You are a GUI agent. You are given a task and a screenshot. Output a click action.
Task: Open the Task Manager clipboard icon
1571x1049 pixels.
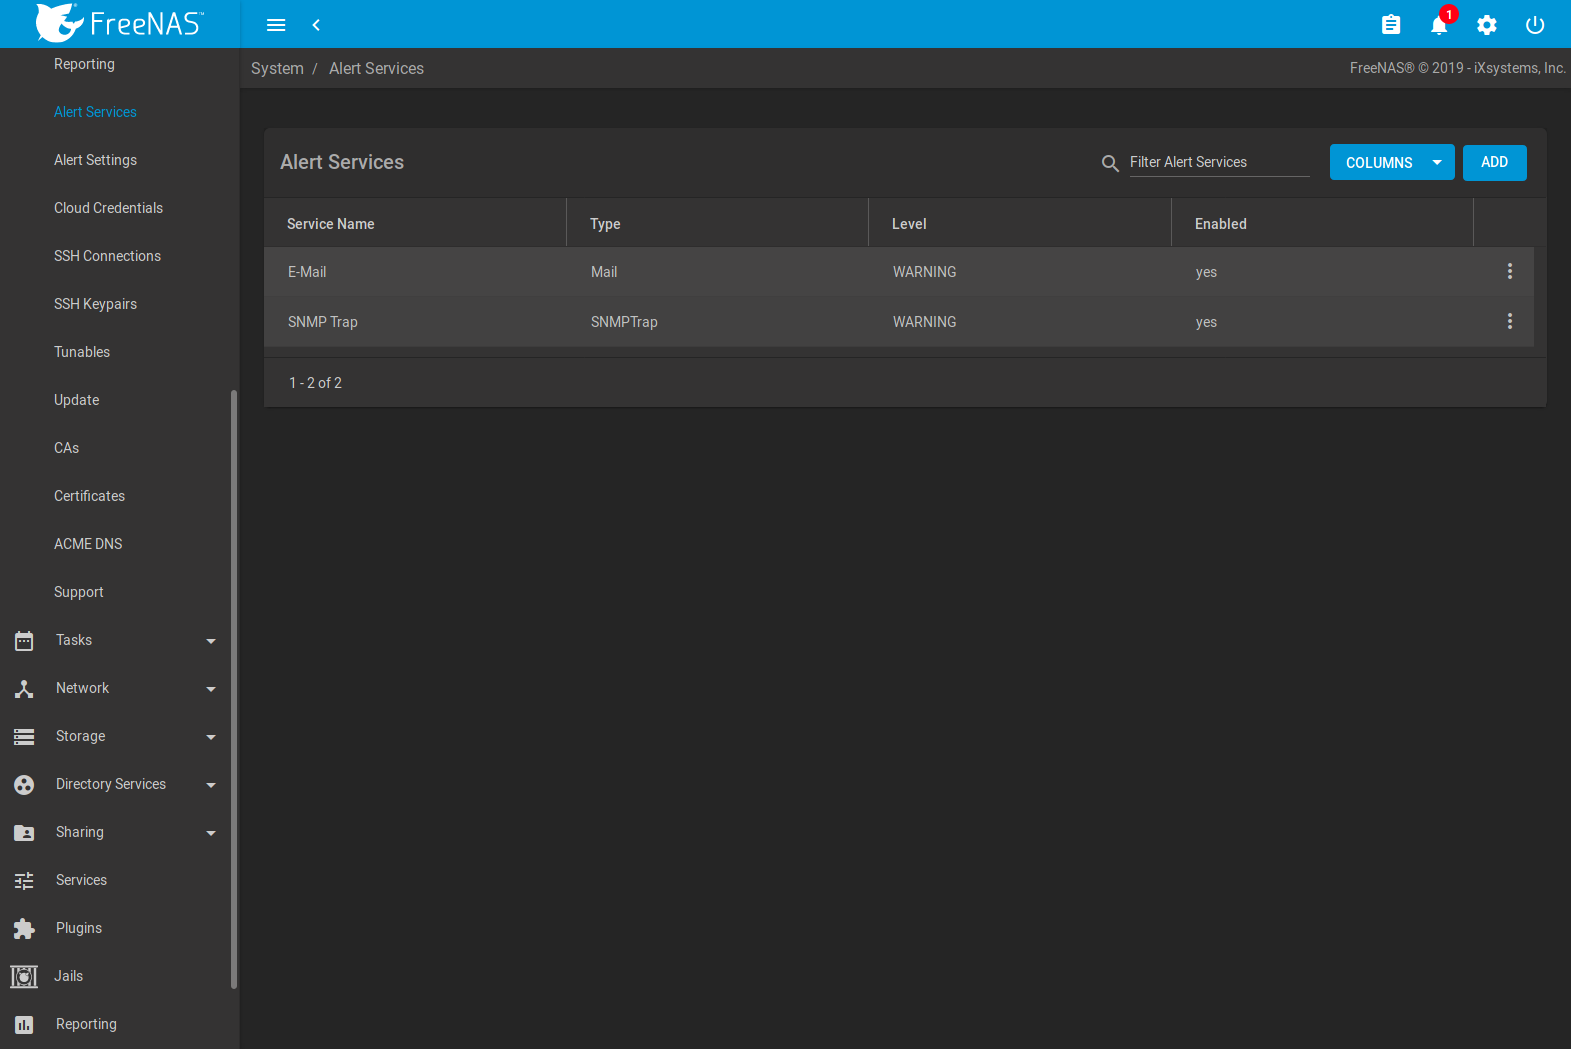pyautogui.click(x=1391, y=25)
